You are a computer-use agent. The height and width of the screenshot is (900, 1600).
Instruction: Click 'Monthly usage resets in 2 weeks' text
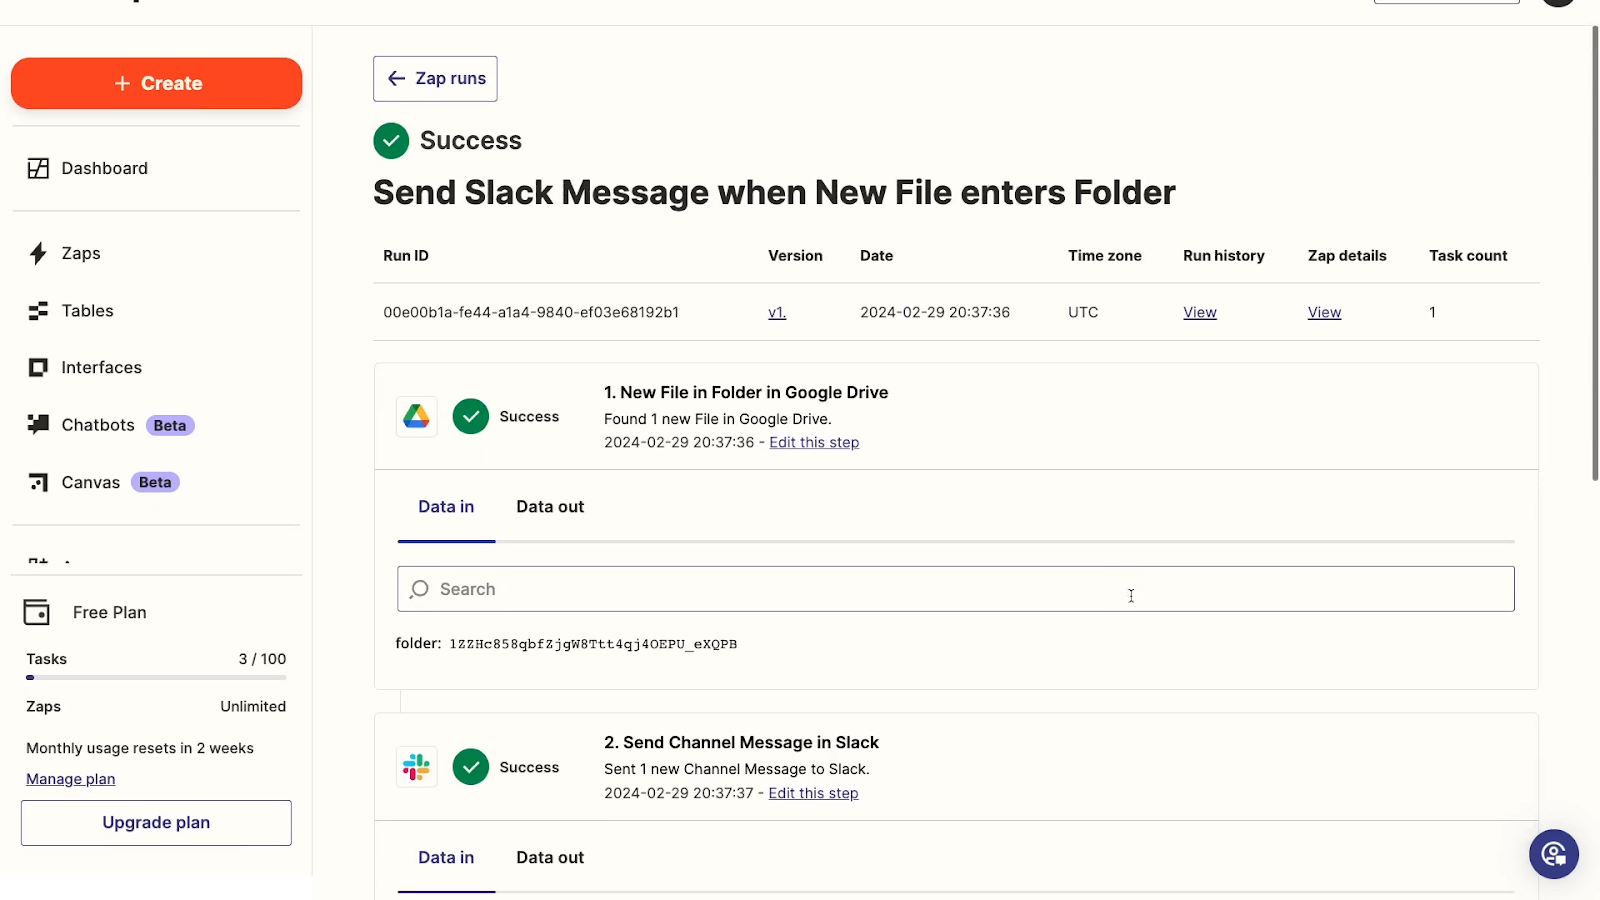[x=140, y=748]
